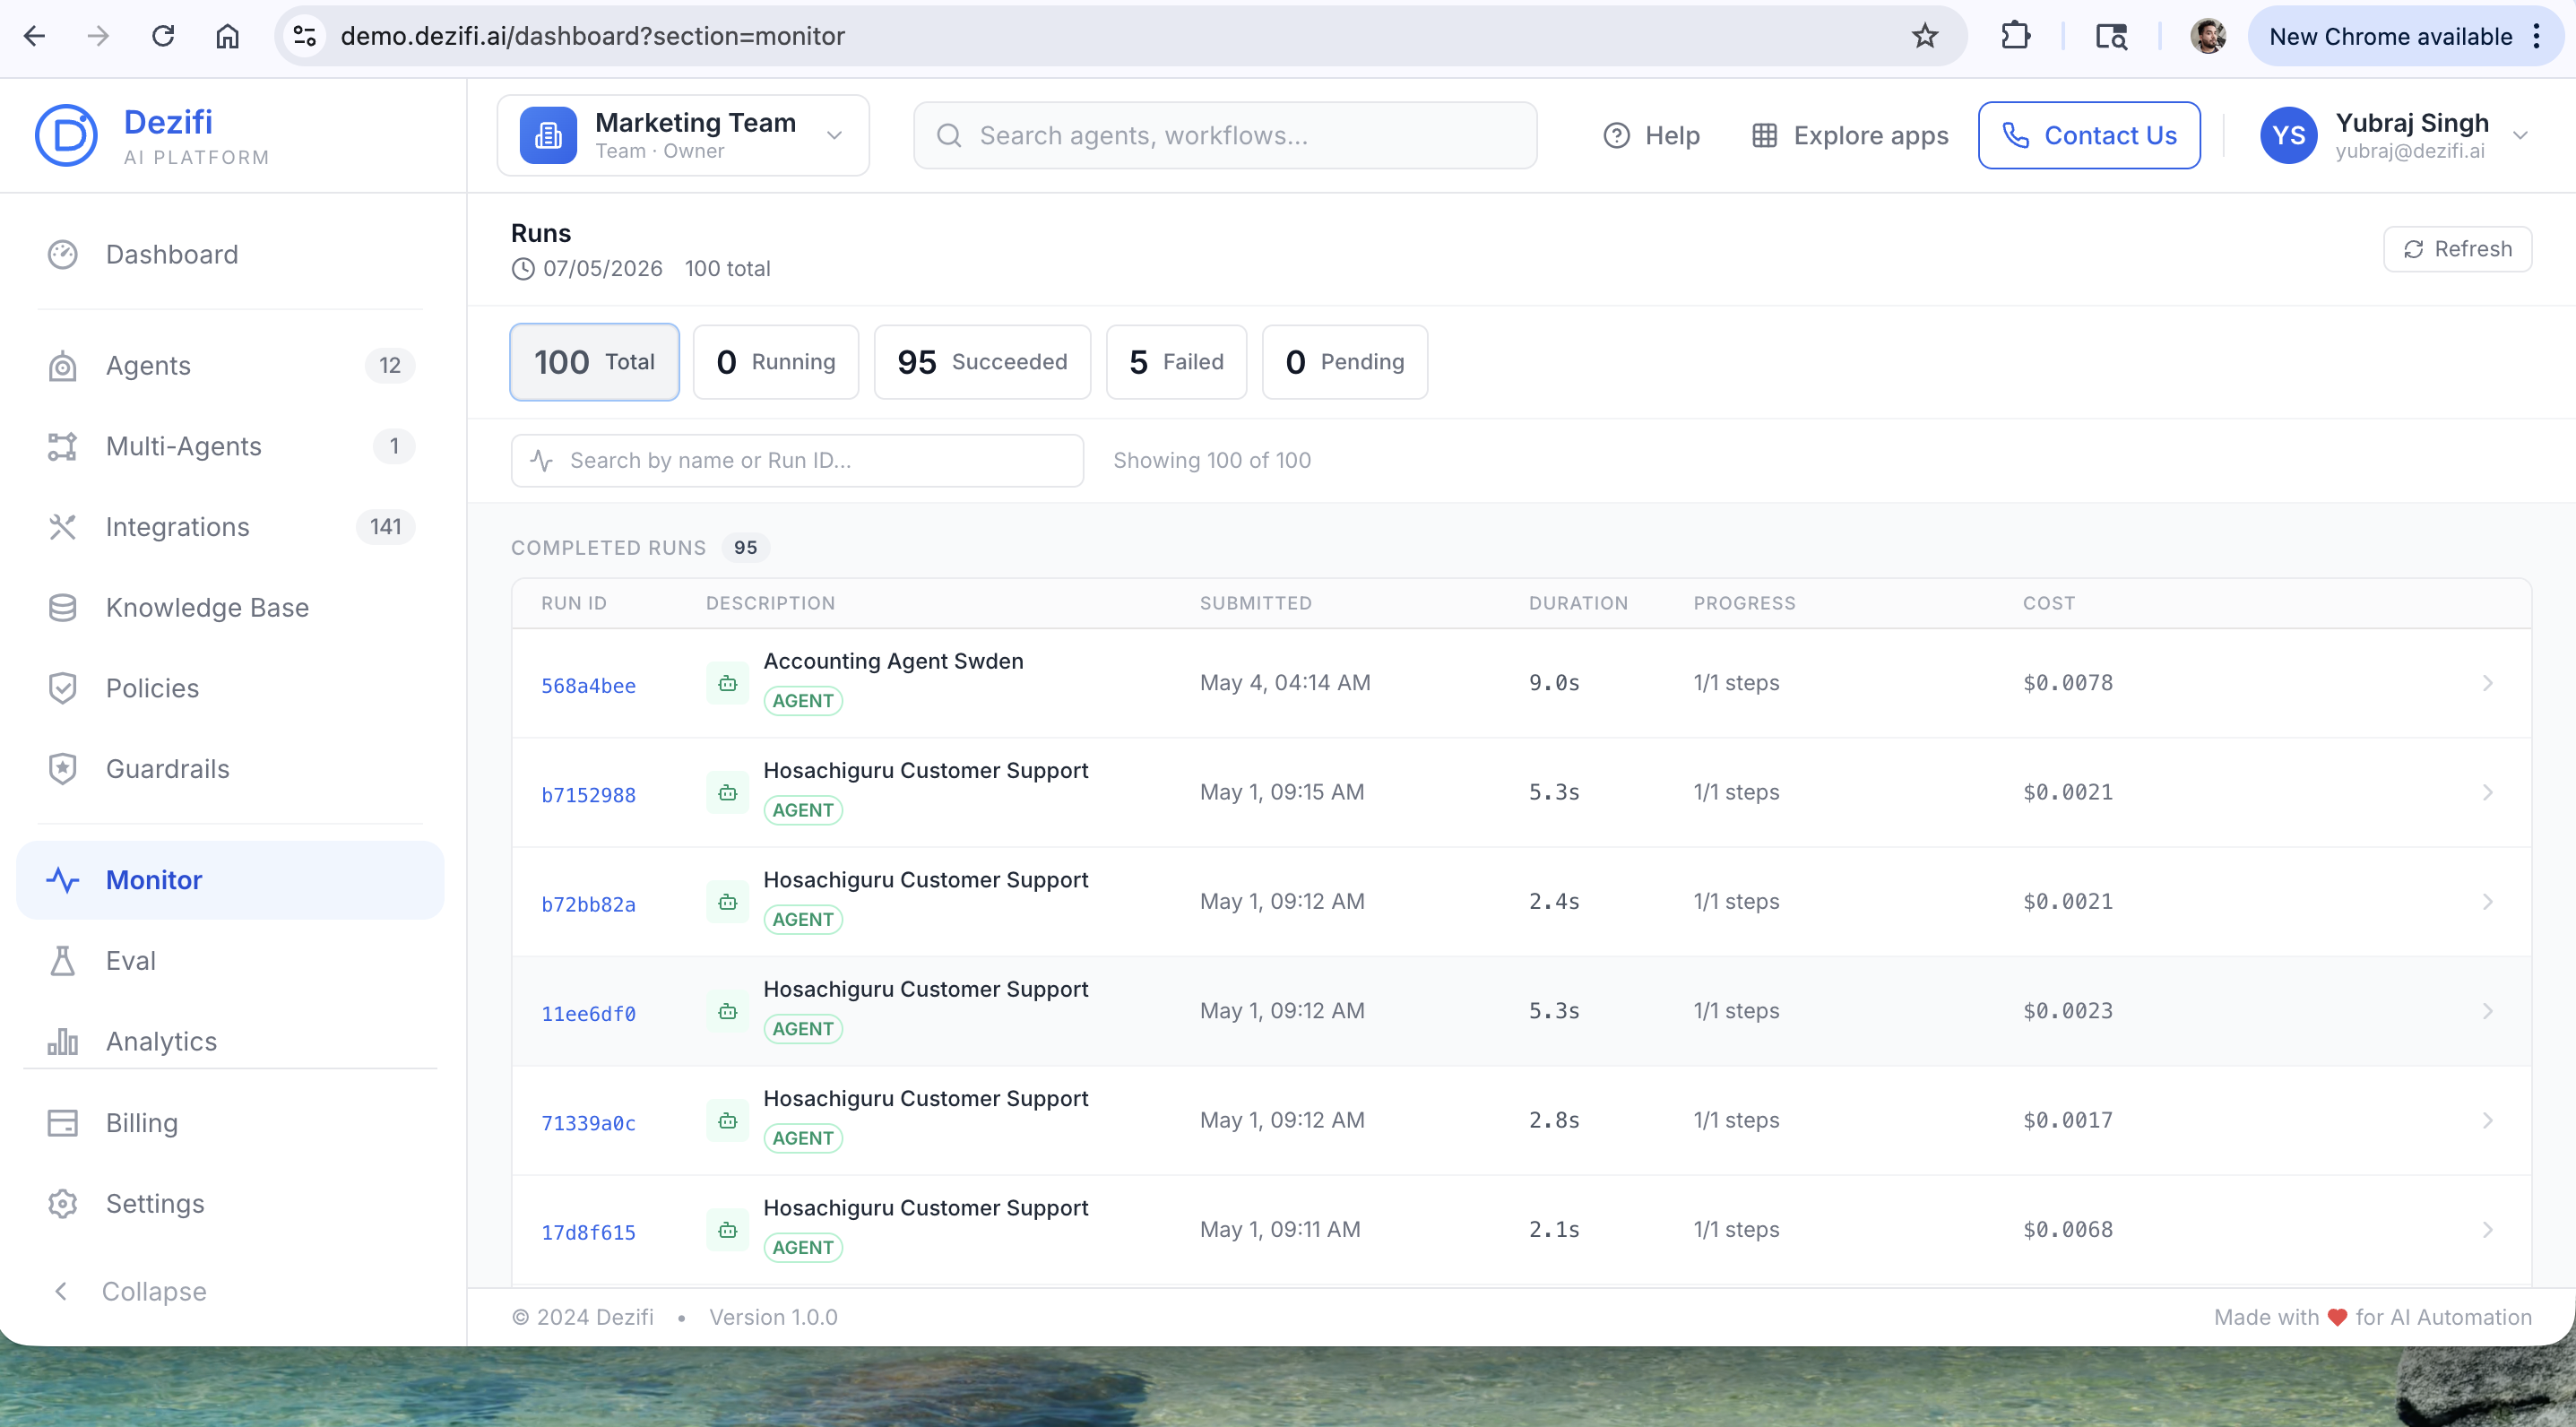The height and width of the screenshot is (1427, 2576).
Task: Open run ID b72bb82a
Action: [588, 904]
